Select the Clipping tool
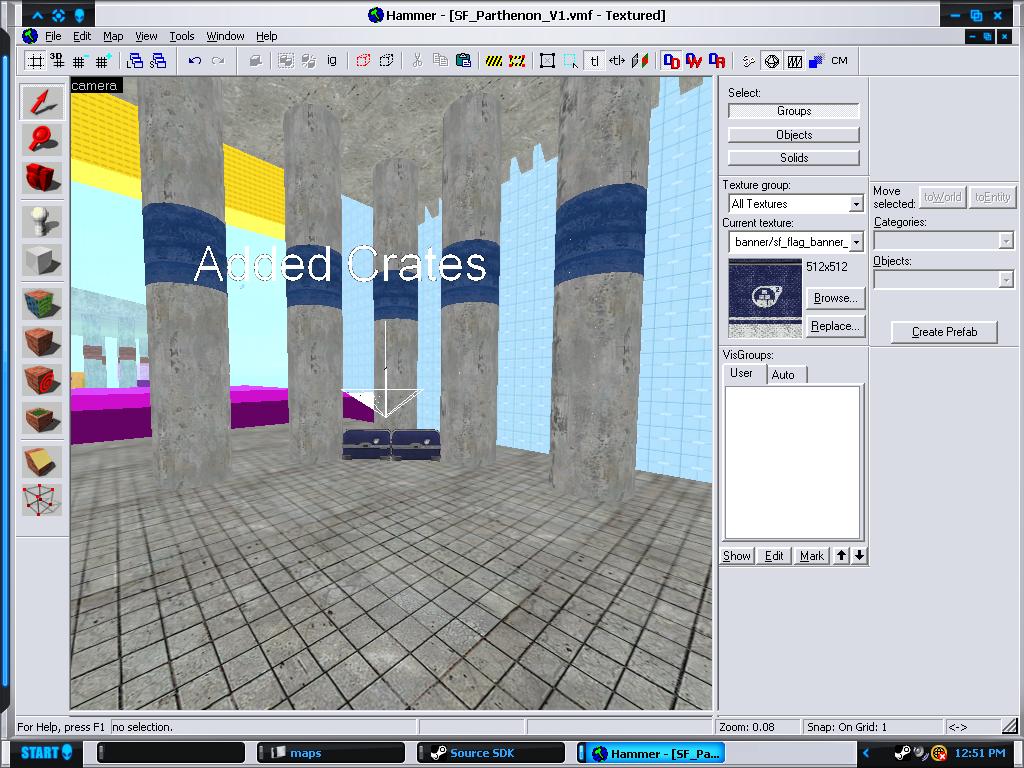 coord(42,461)
